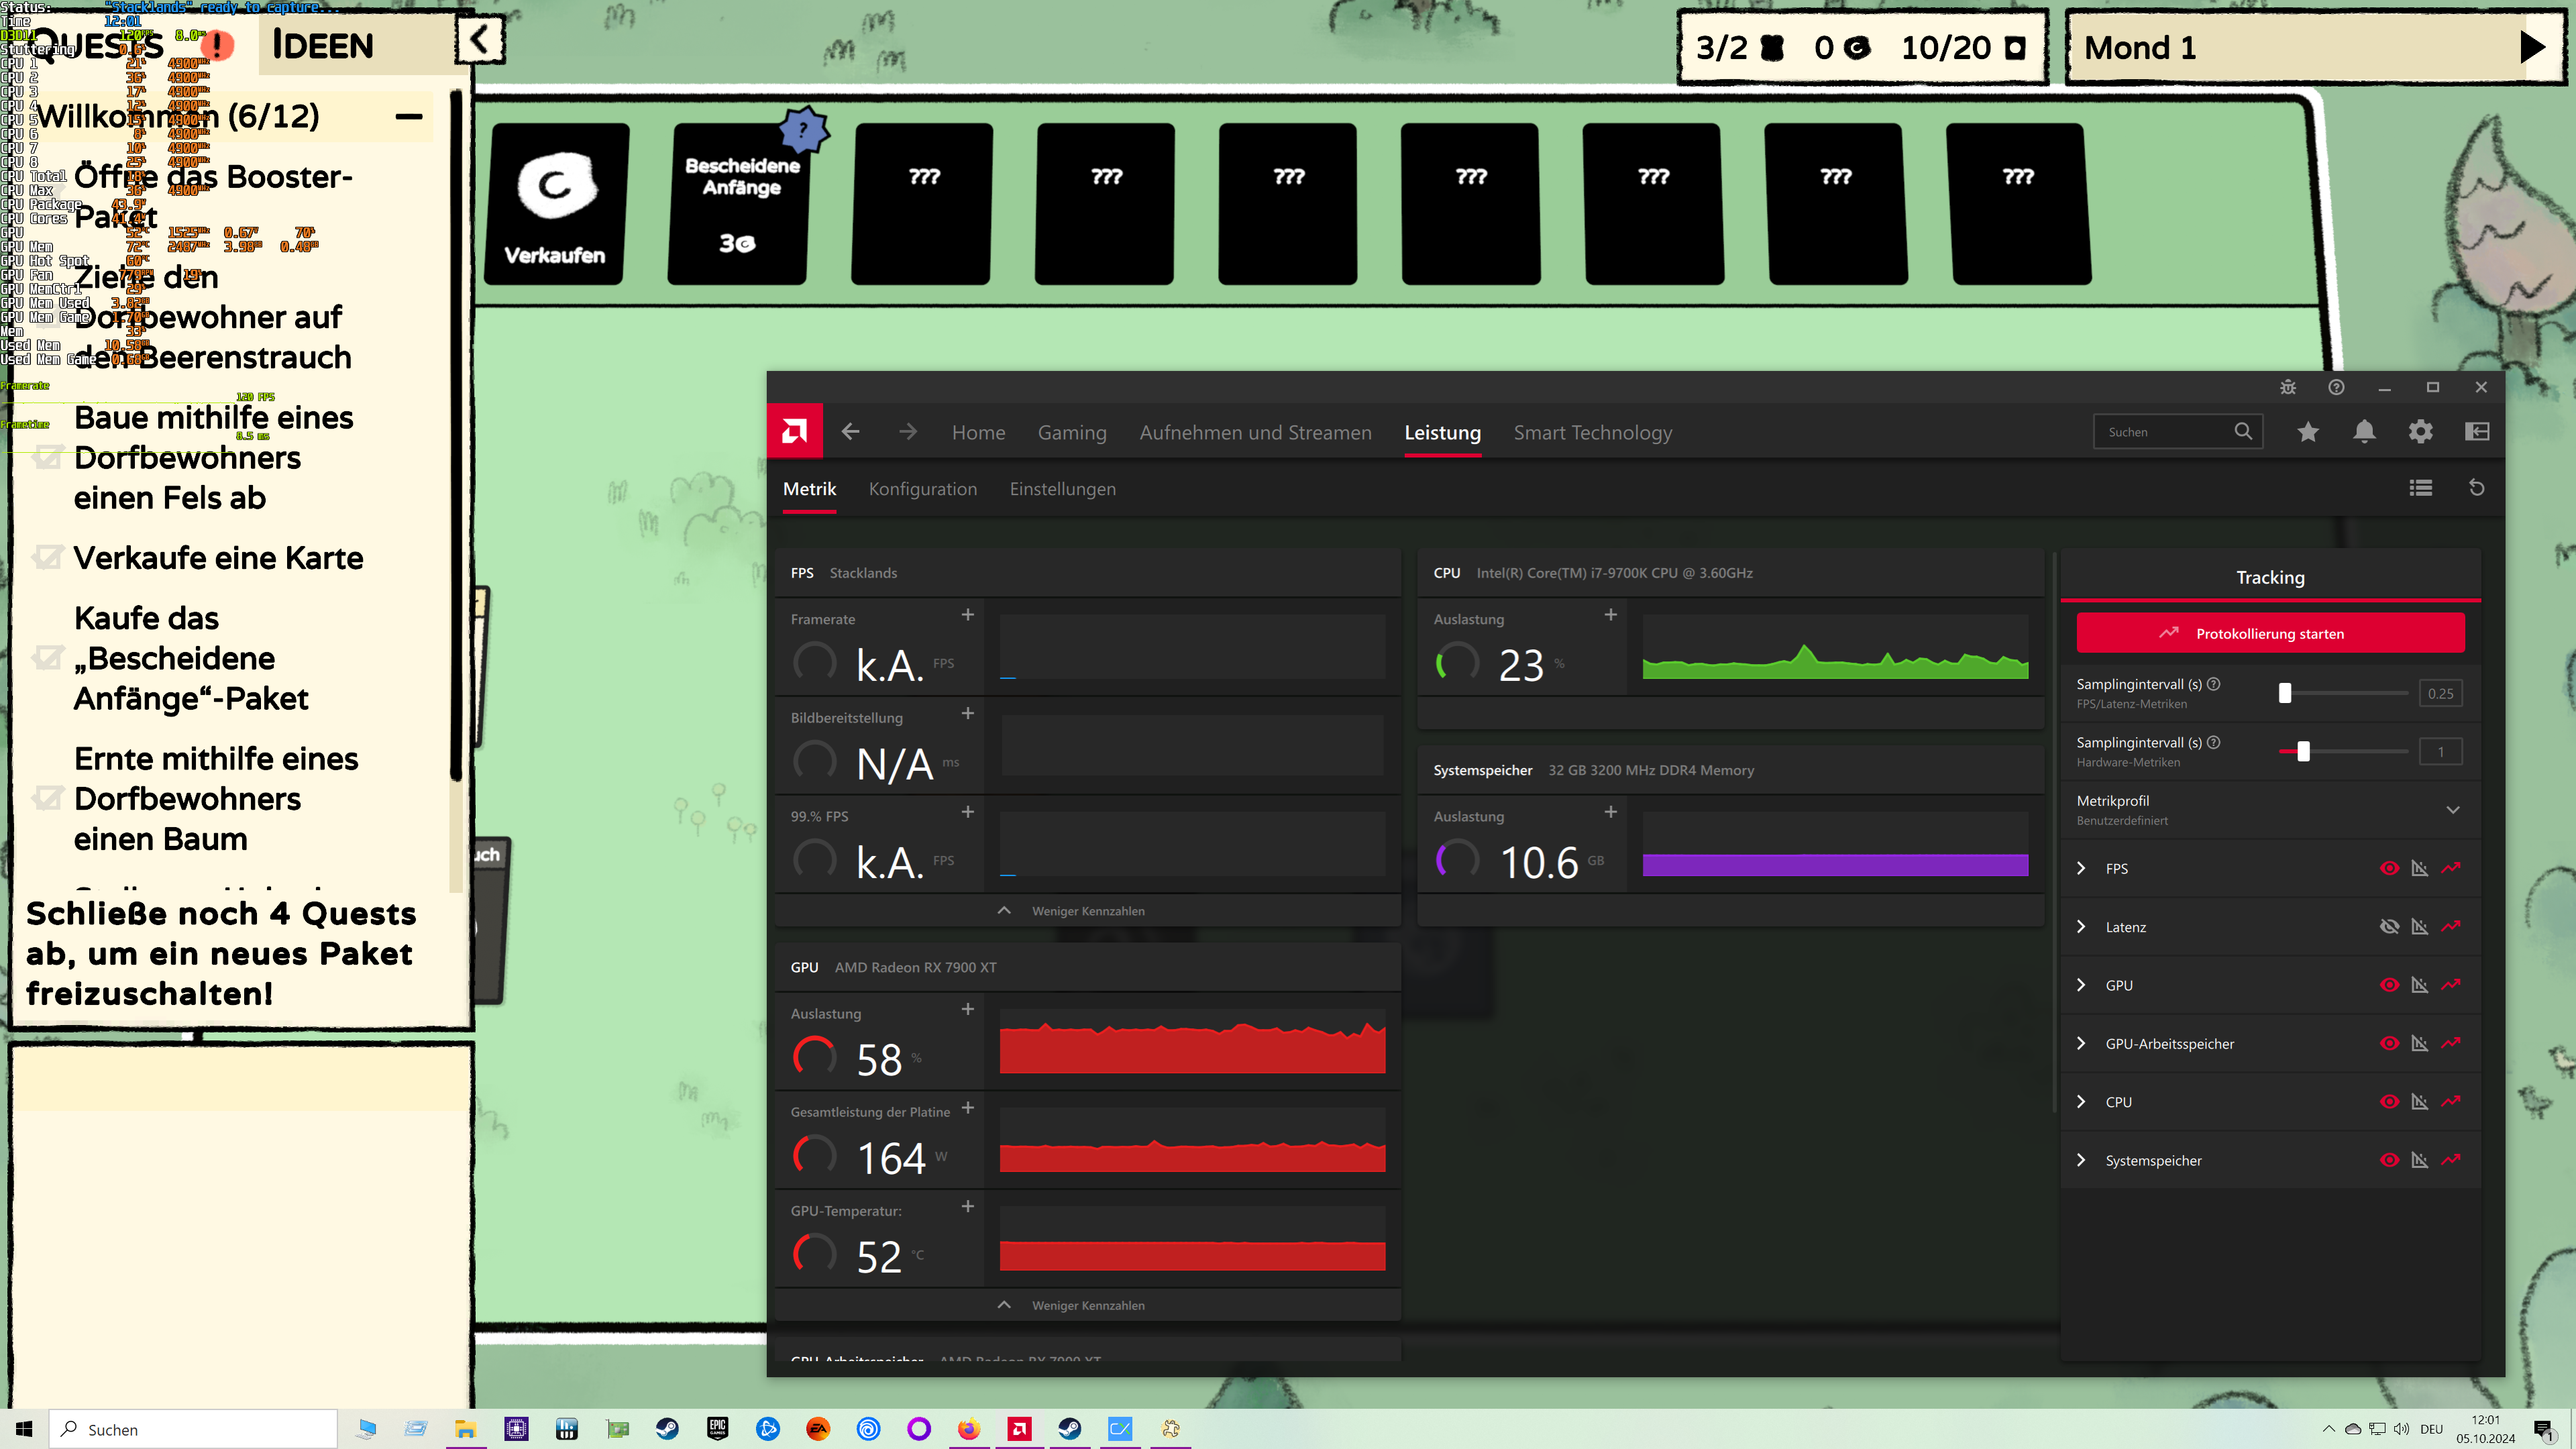Toggle visibility eye for GPU tracking
Viewport: 2576px width, 1449px height.
[2389, 985]
